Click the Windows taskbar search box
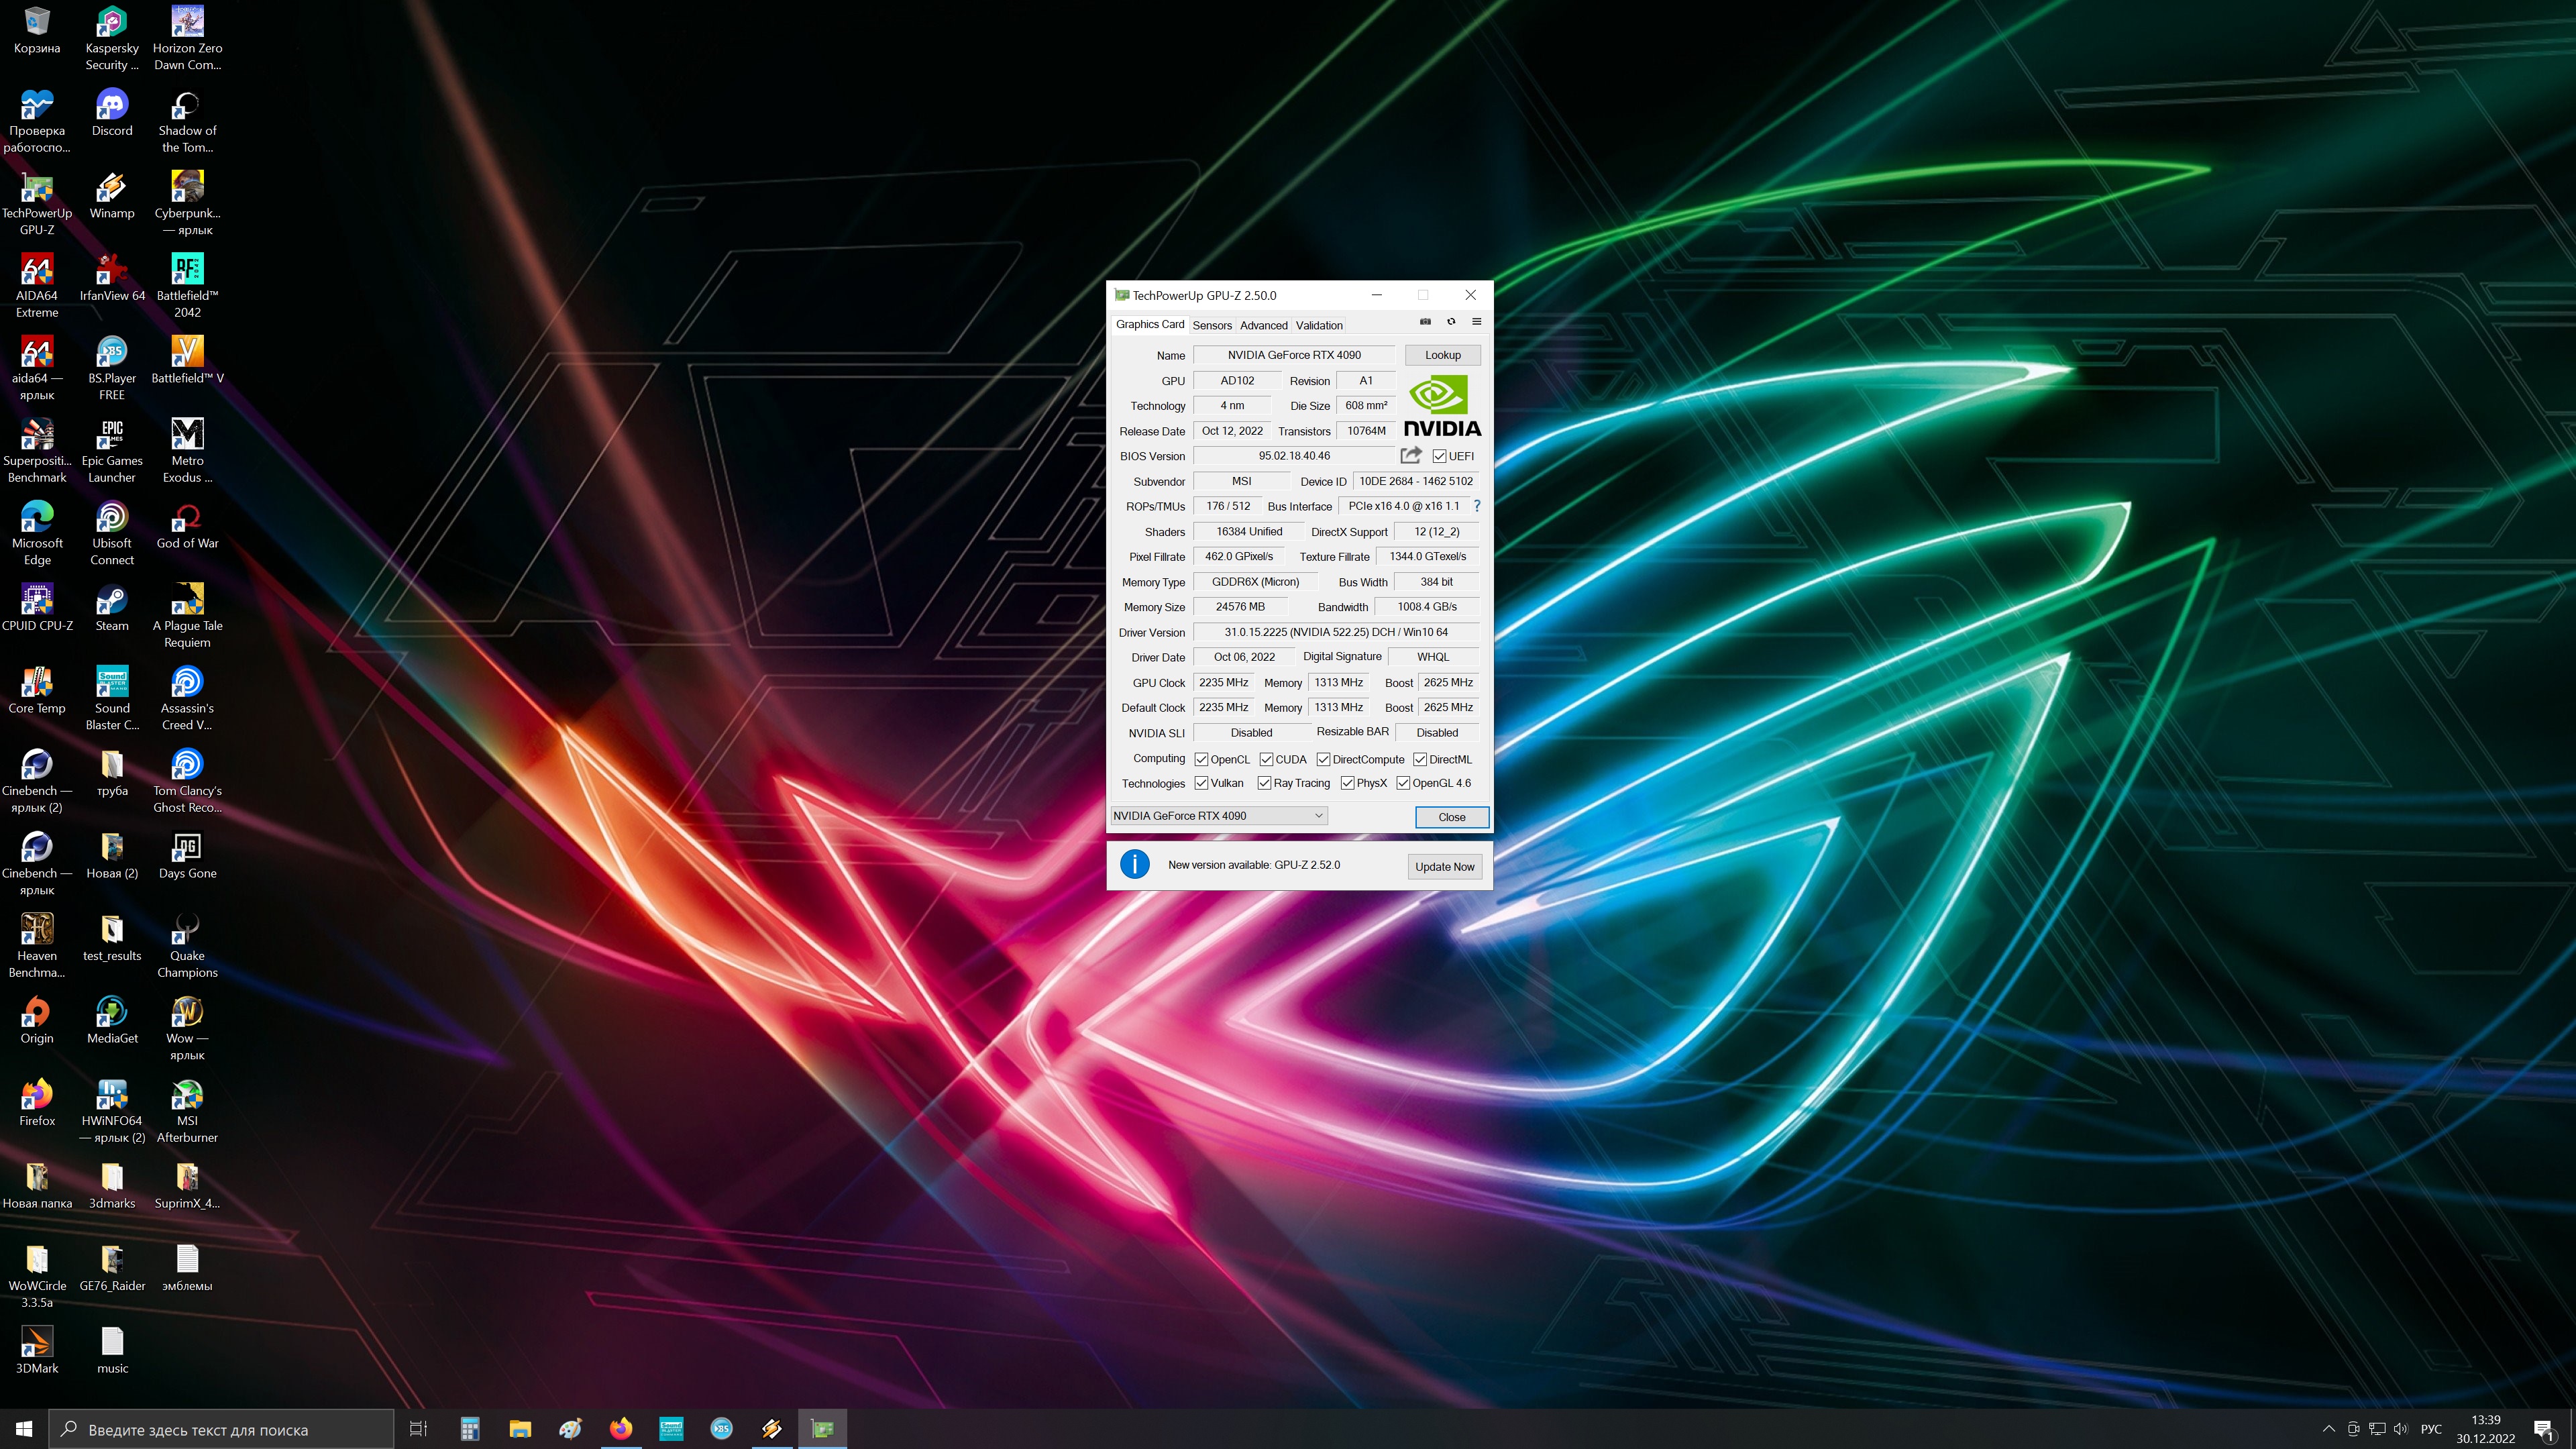The width and height of the screenshot is (2576, 1449). (x=222, y=1430)
